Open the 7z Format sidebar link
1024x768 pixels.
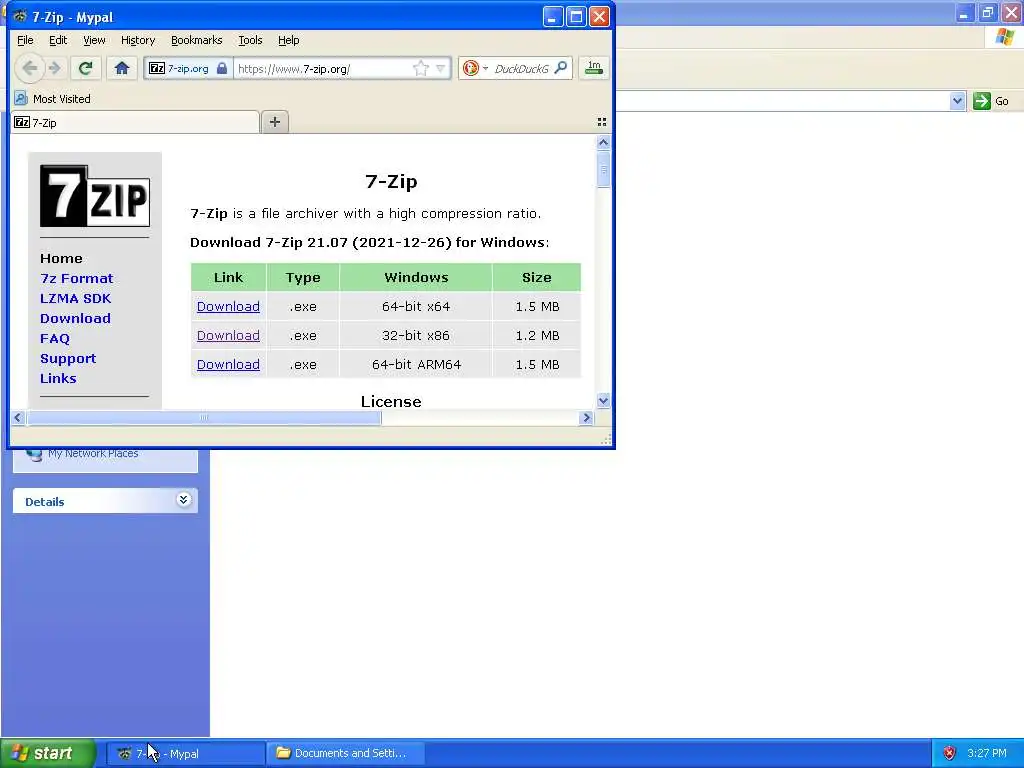pos(76,278)
